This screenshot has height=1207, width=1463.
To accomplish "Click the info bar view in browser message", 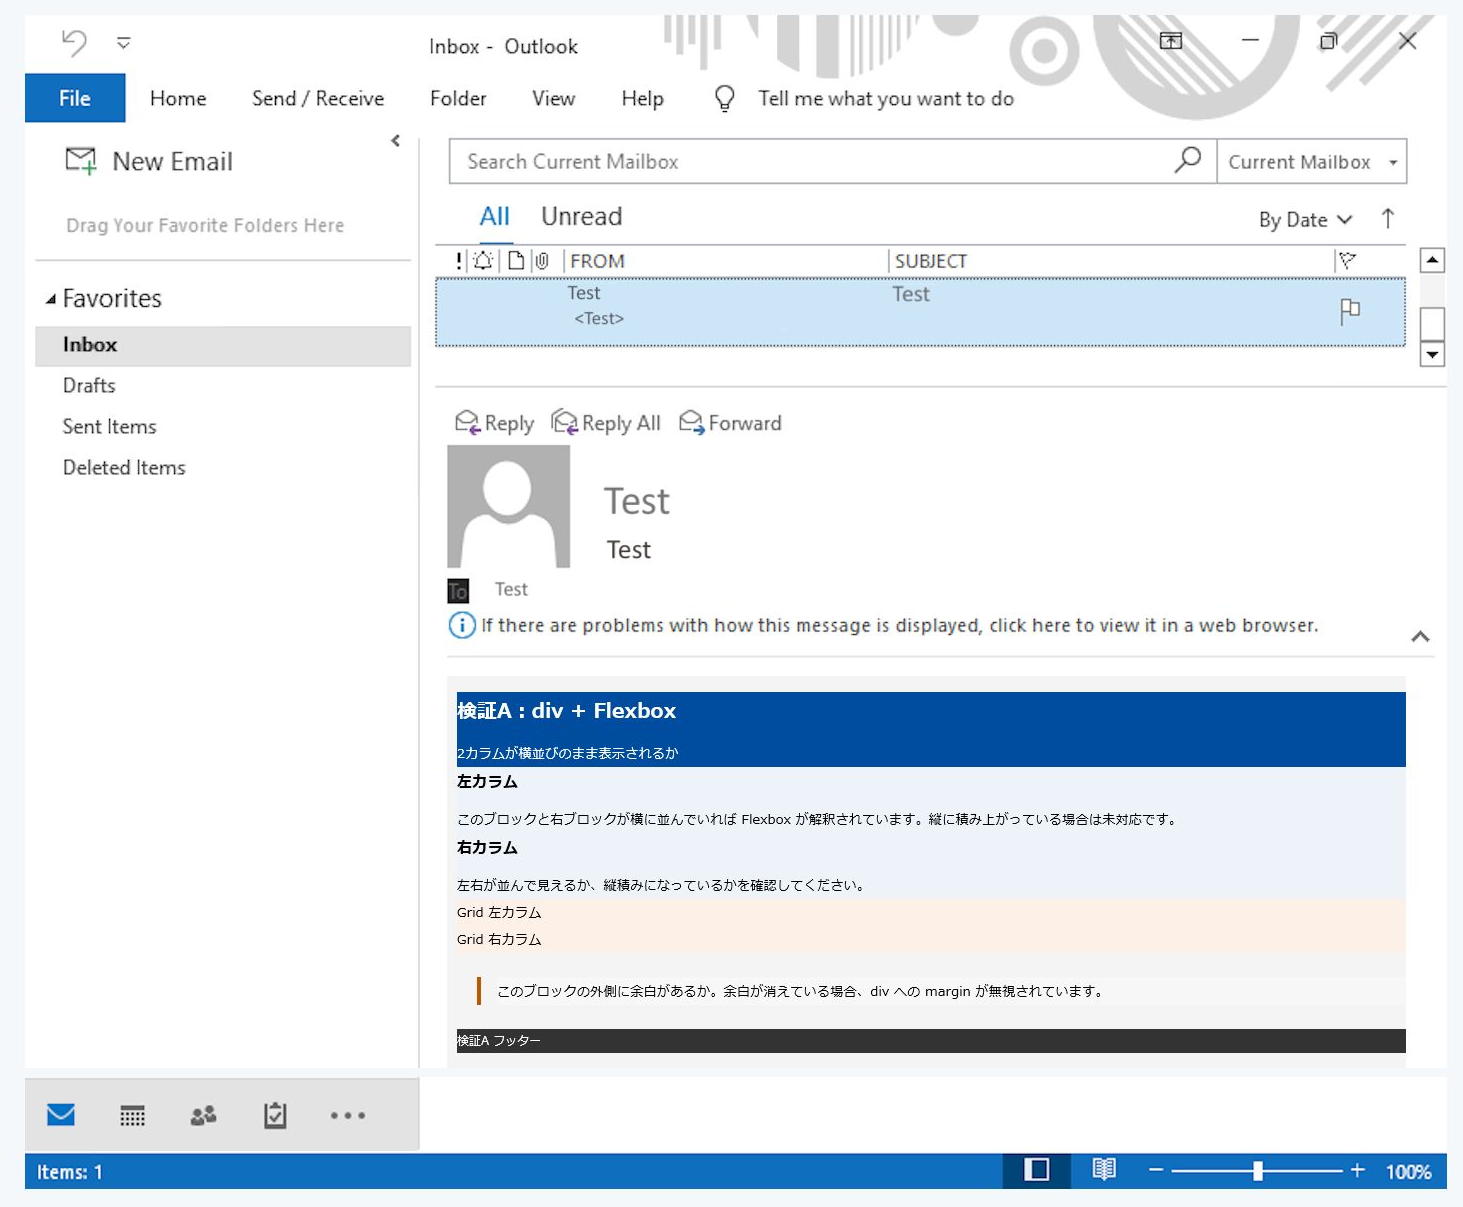I will [x=899, y=626].
